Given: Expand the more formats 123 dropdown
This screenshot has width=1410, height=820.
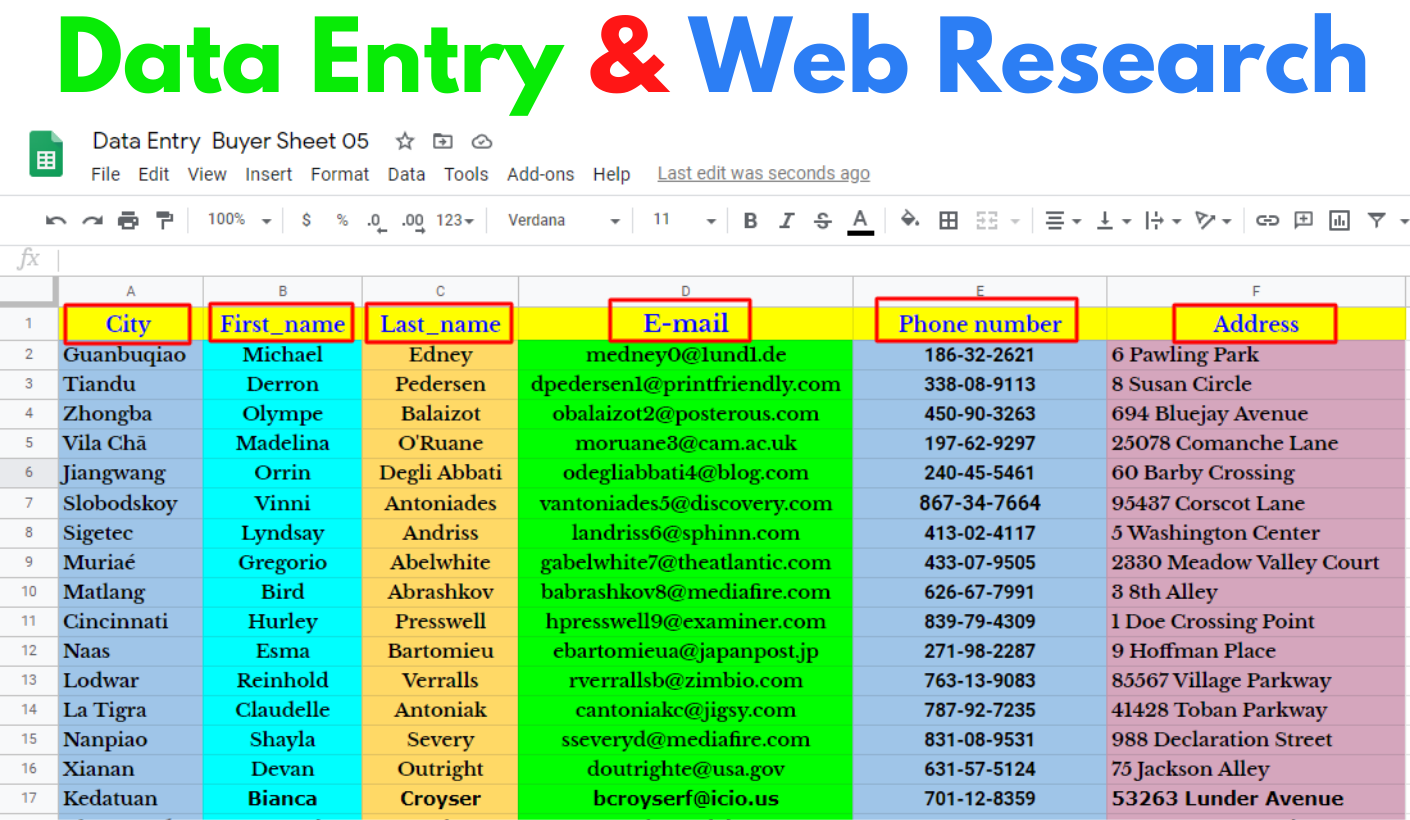Looking at the screenshot, I should (452, 220).
